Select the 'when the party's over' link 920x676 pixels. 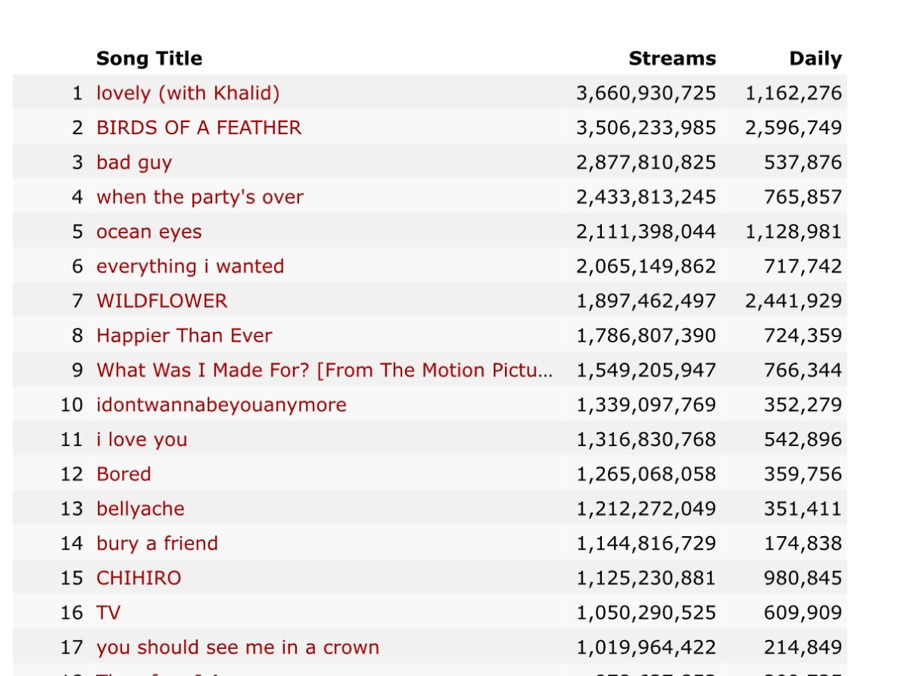pyautogui.click(x=199, y=197)
